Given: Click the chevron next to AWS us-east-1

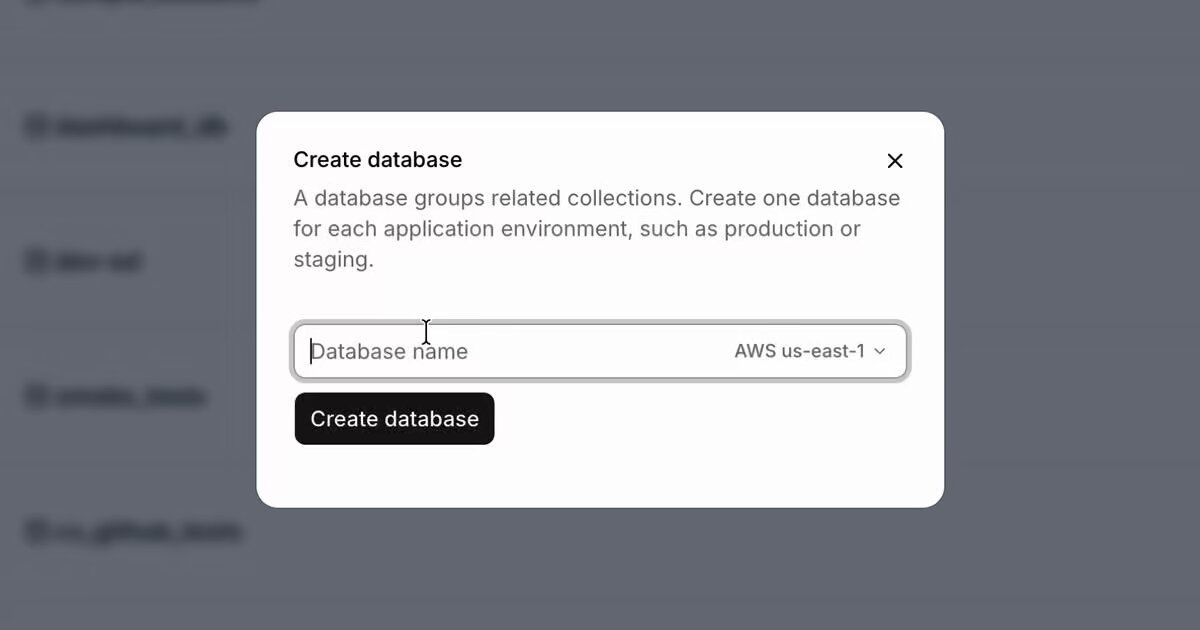Looking at the screenshot, I should (880, 351).
